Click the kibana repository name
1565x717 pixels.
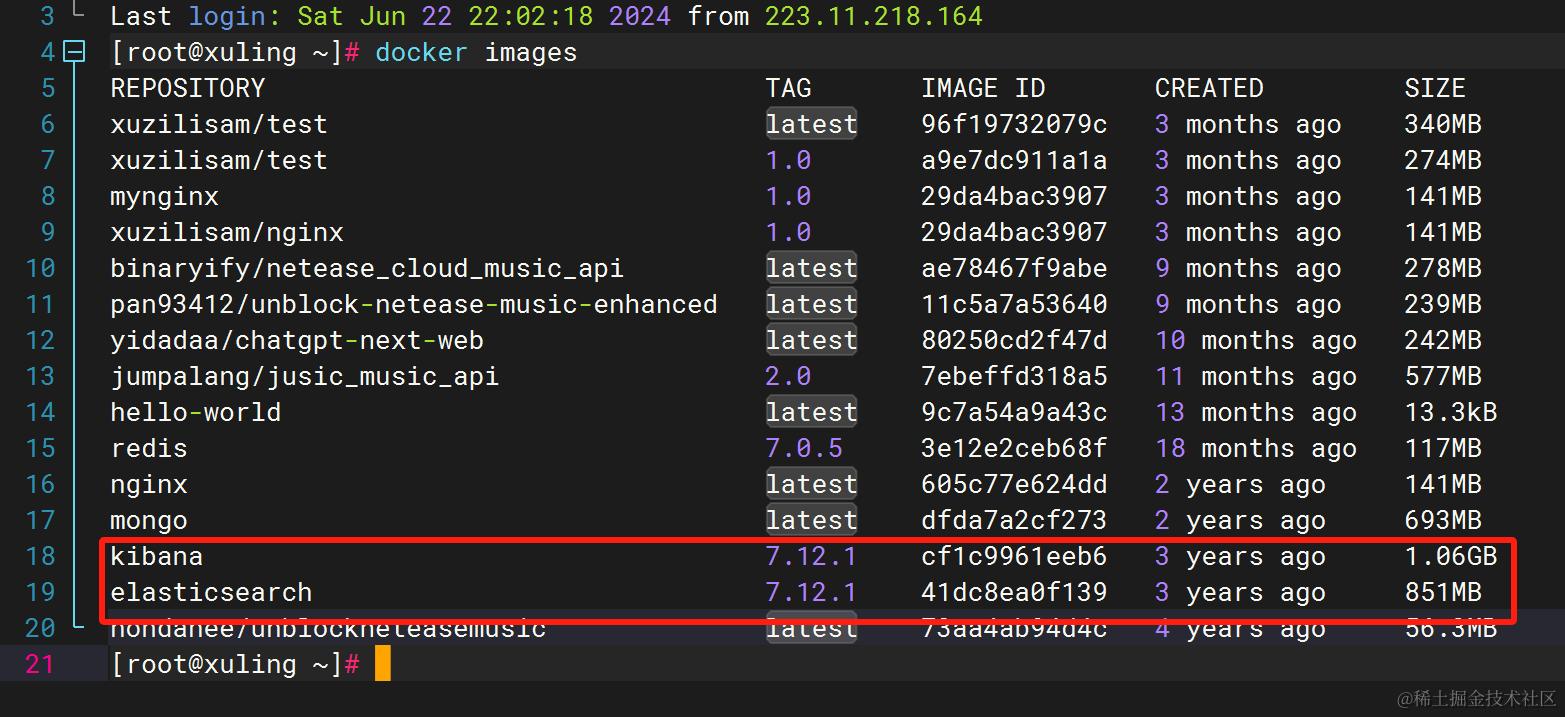[157, 556]
